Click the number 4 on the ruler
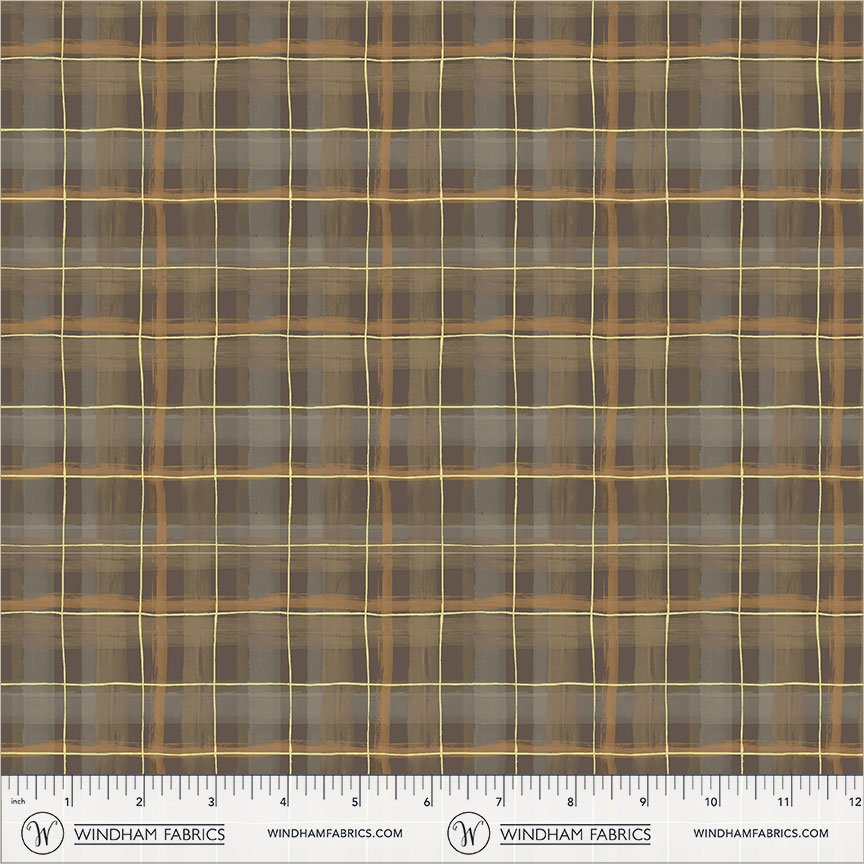This screenshot has width=864, height=864. 284,802
